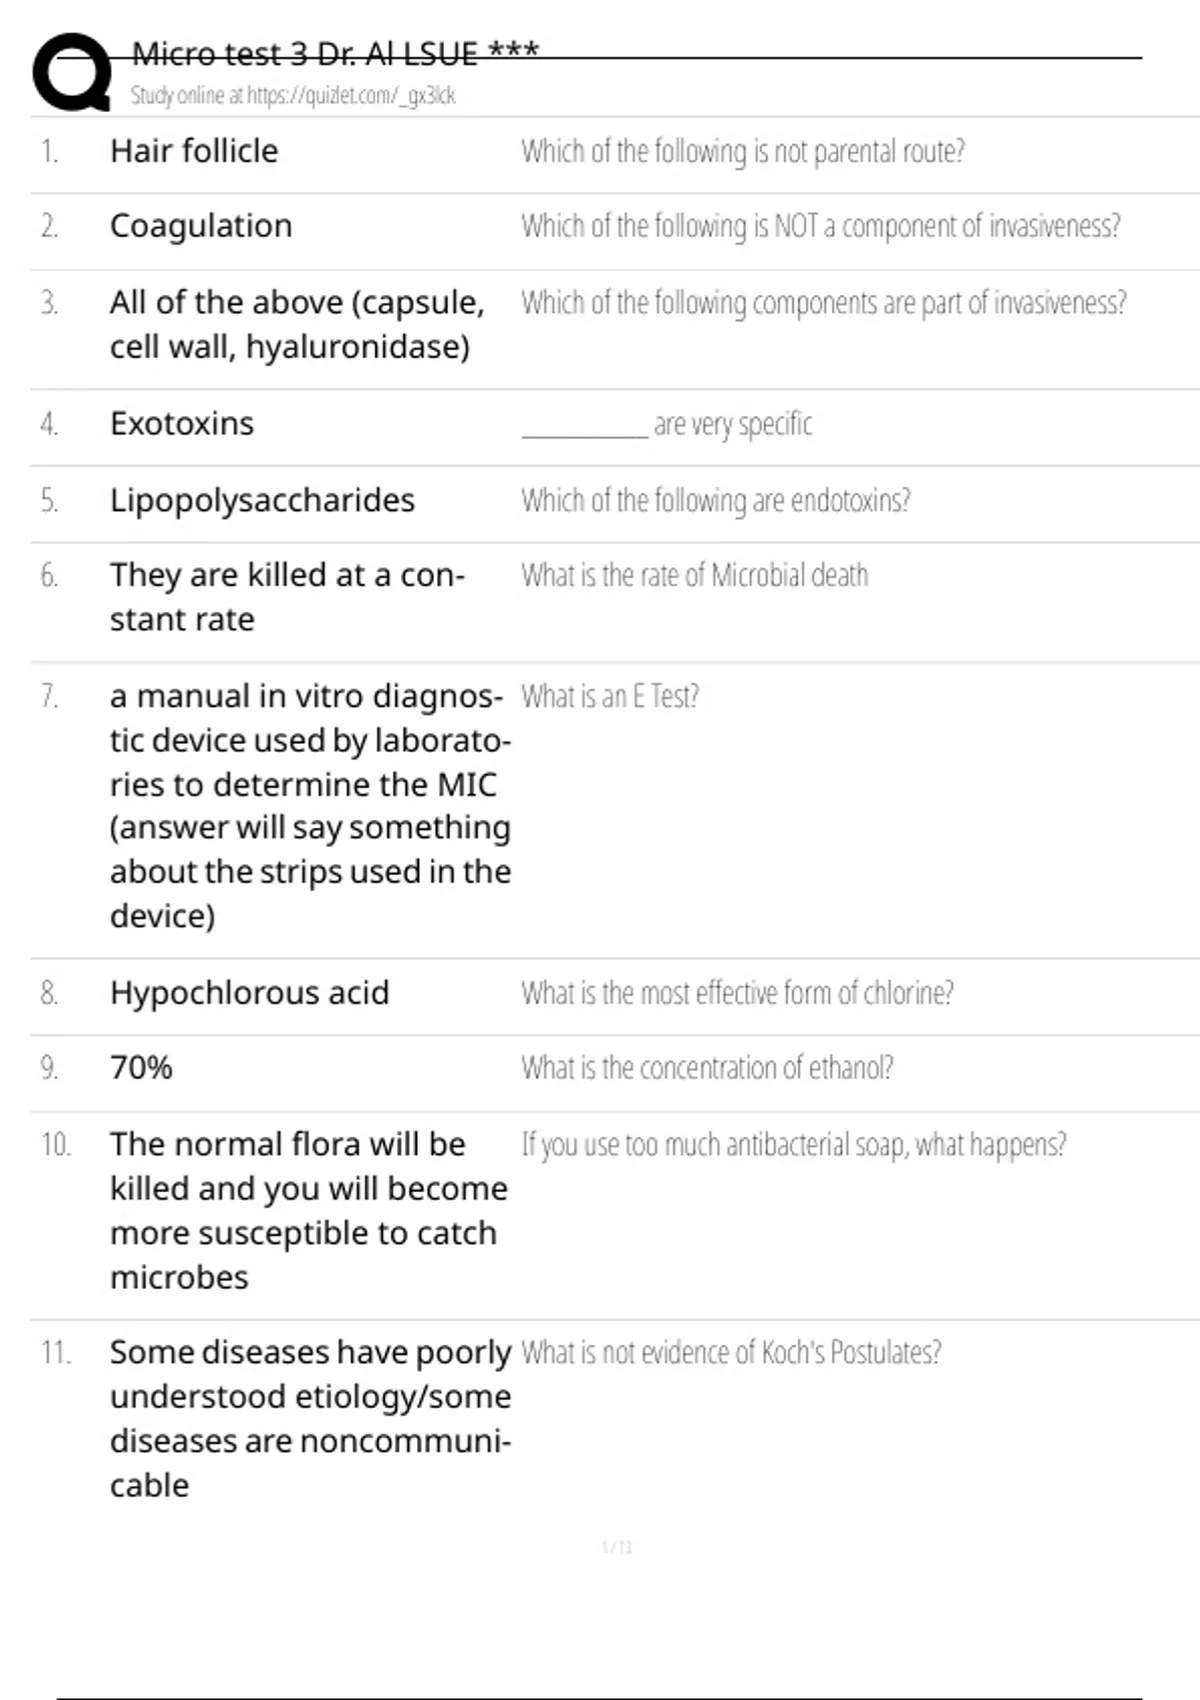The height and width of the screenshot is (1700, 1200).
Task: Select the 'Exotoxins' term
Action: pos(182,424)
